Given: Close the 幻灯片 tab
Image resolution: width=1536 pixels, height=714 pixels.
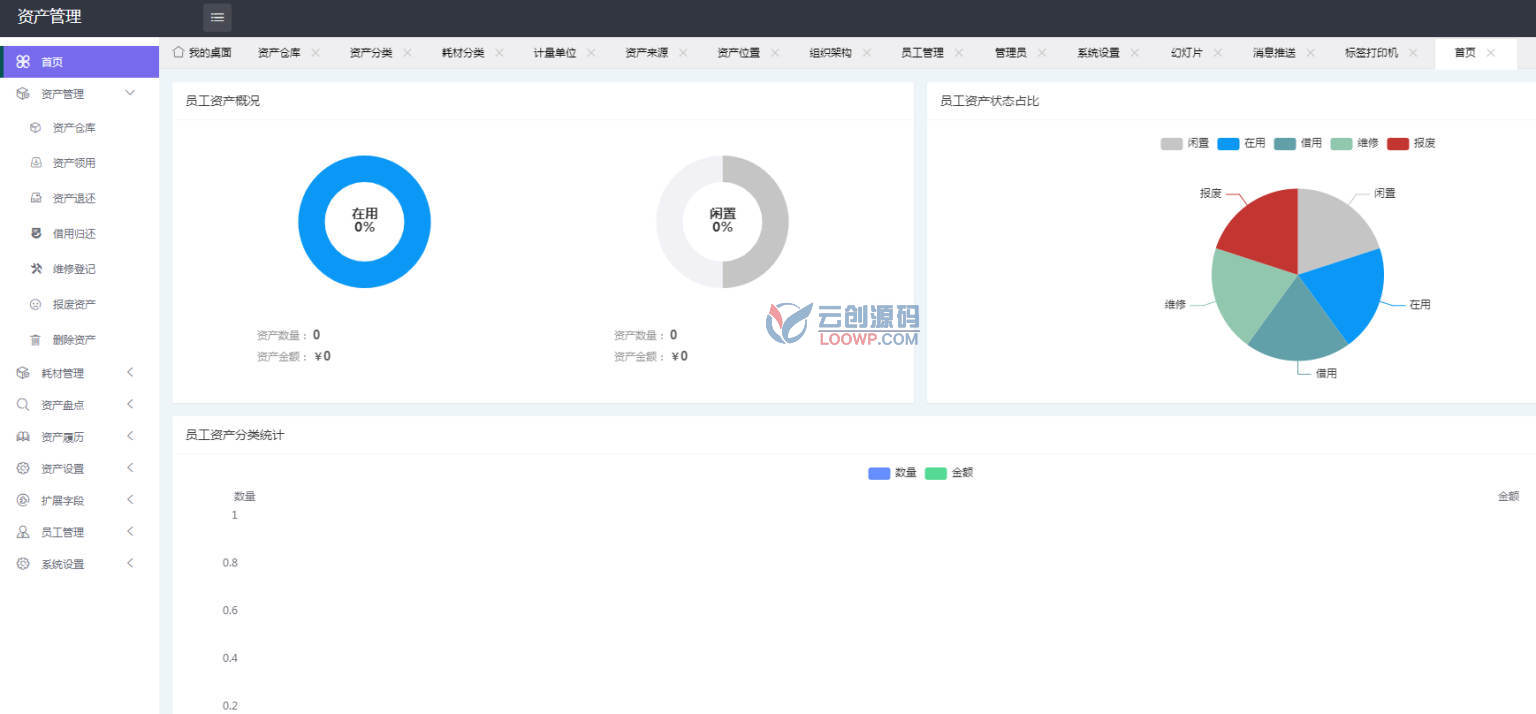Looking at the screenshot, I should pos(1218,53).
